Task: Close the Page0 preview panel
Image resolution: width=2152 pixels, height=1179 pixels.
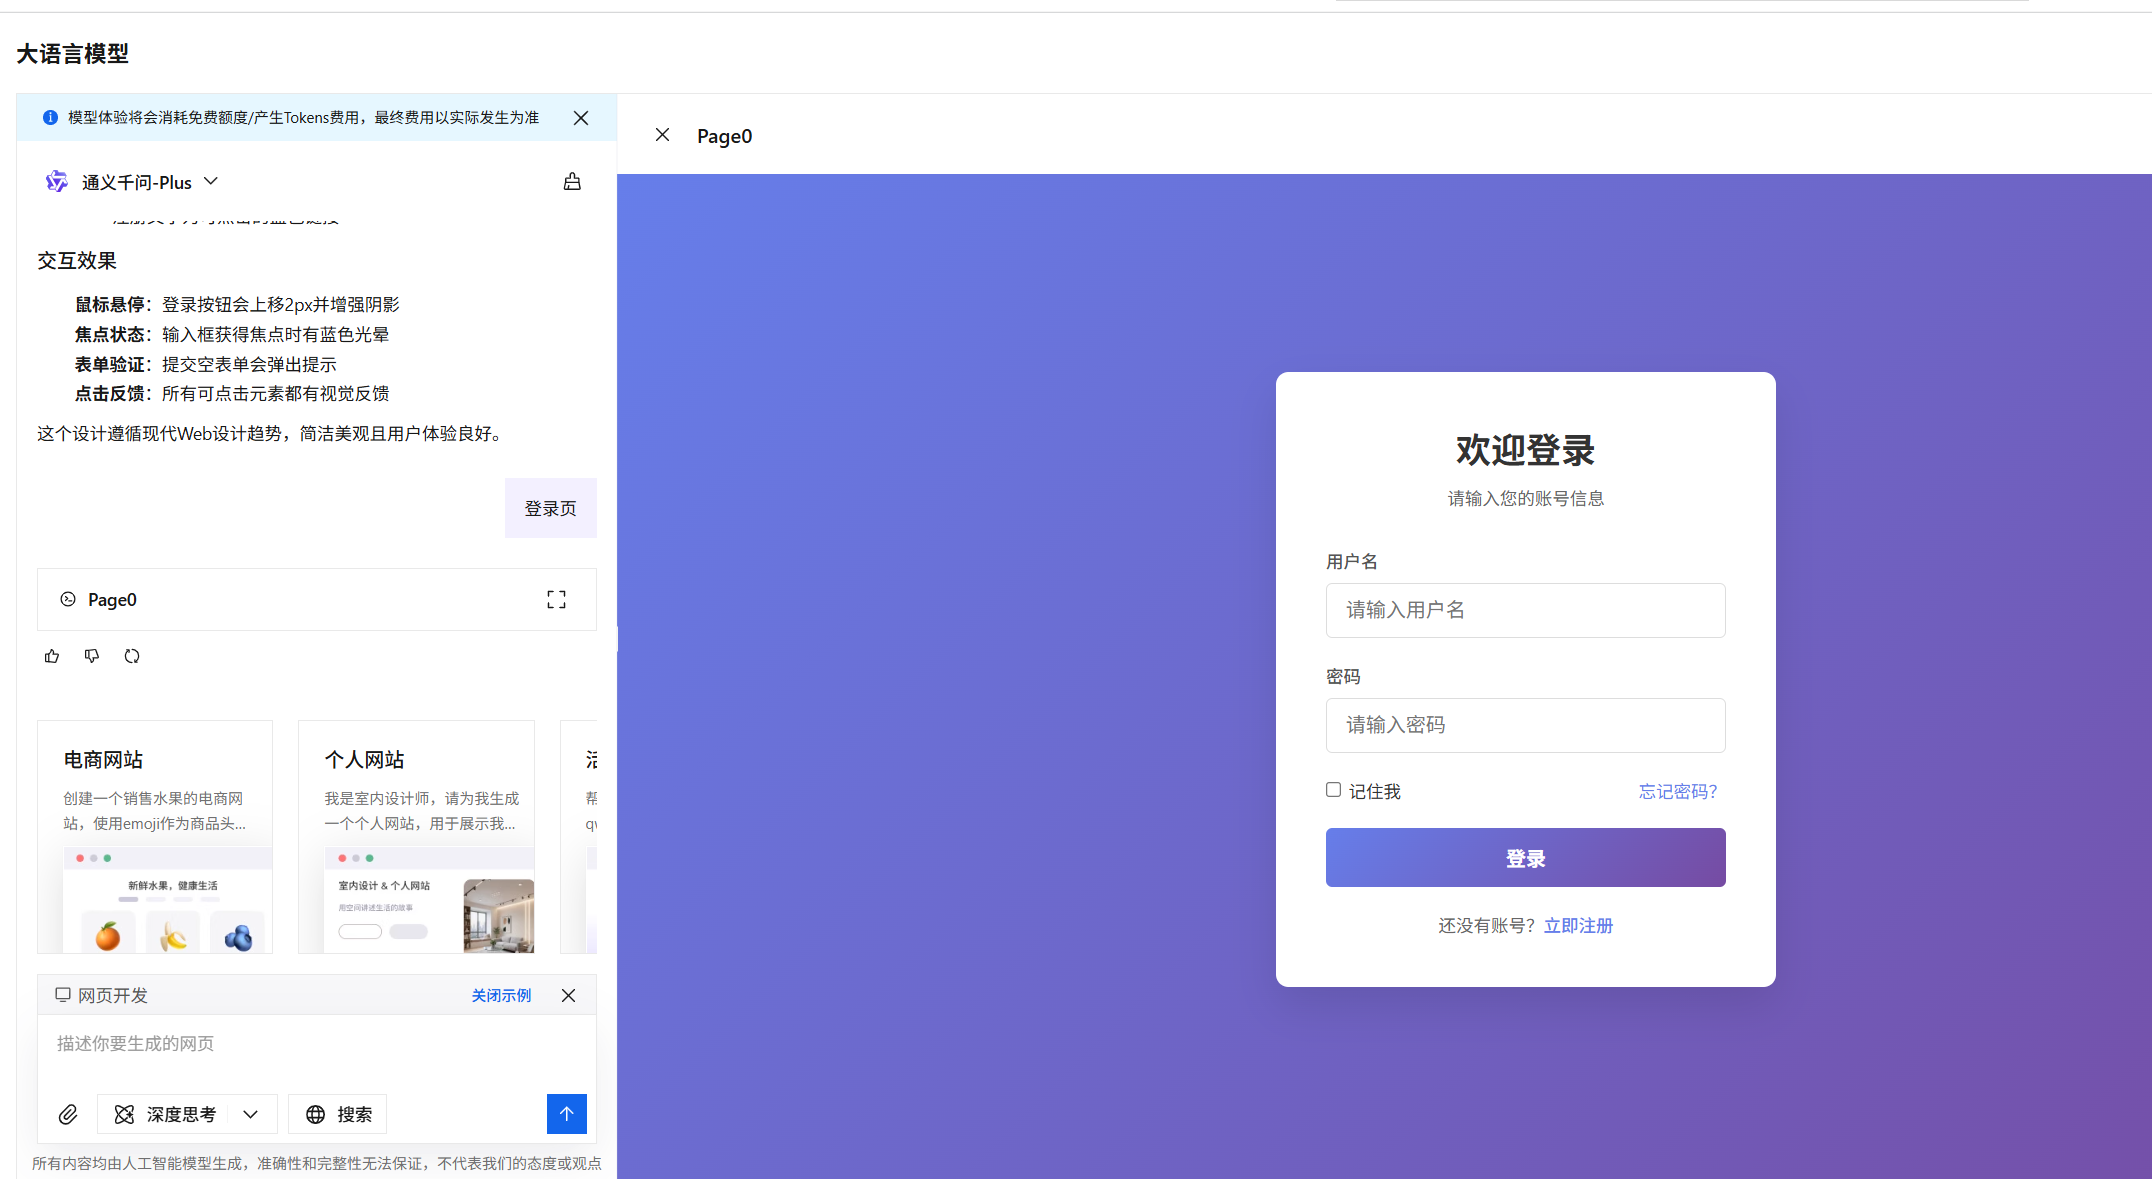Action: tap(662, 135)
